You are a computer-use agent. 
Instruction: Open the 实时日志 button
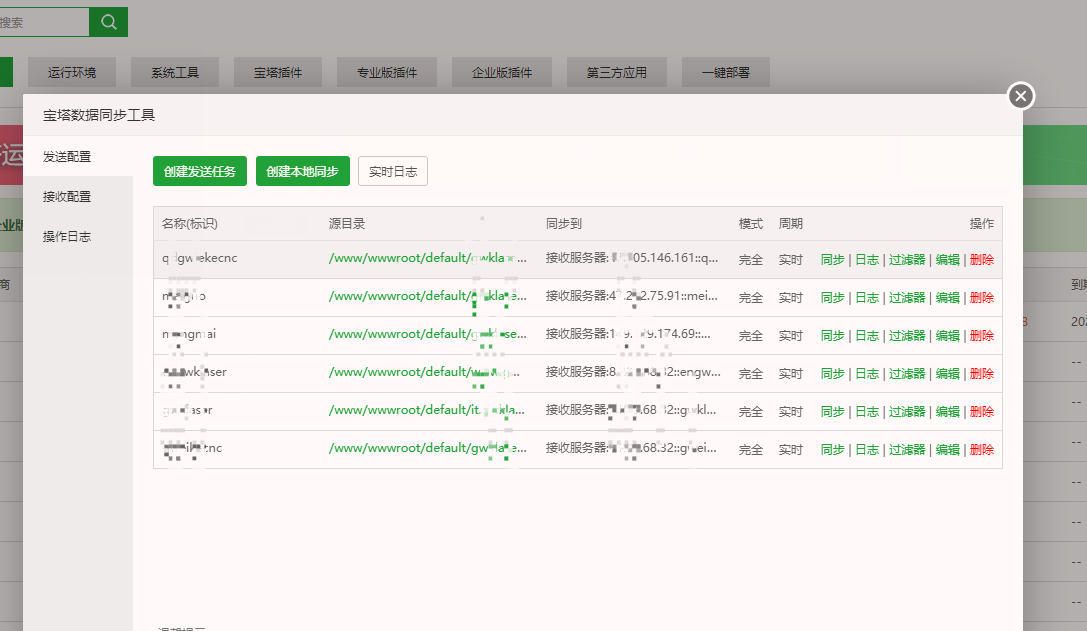pos(393,171)
